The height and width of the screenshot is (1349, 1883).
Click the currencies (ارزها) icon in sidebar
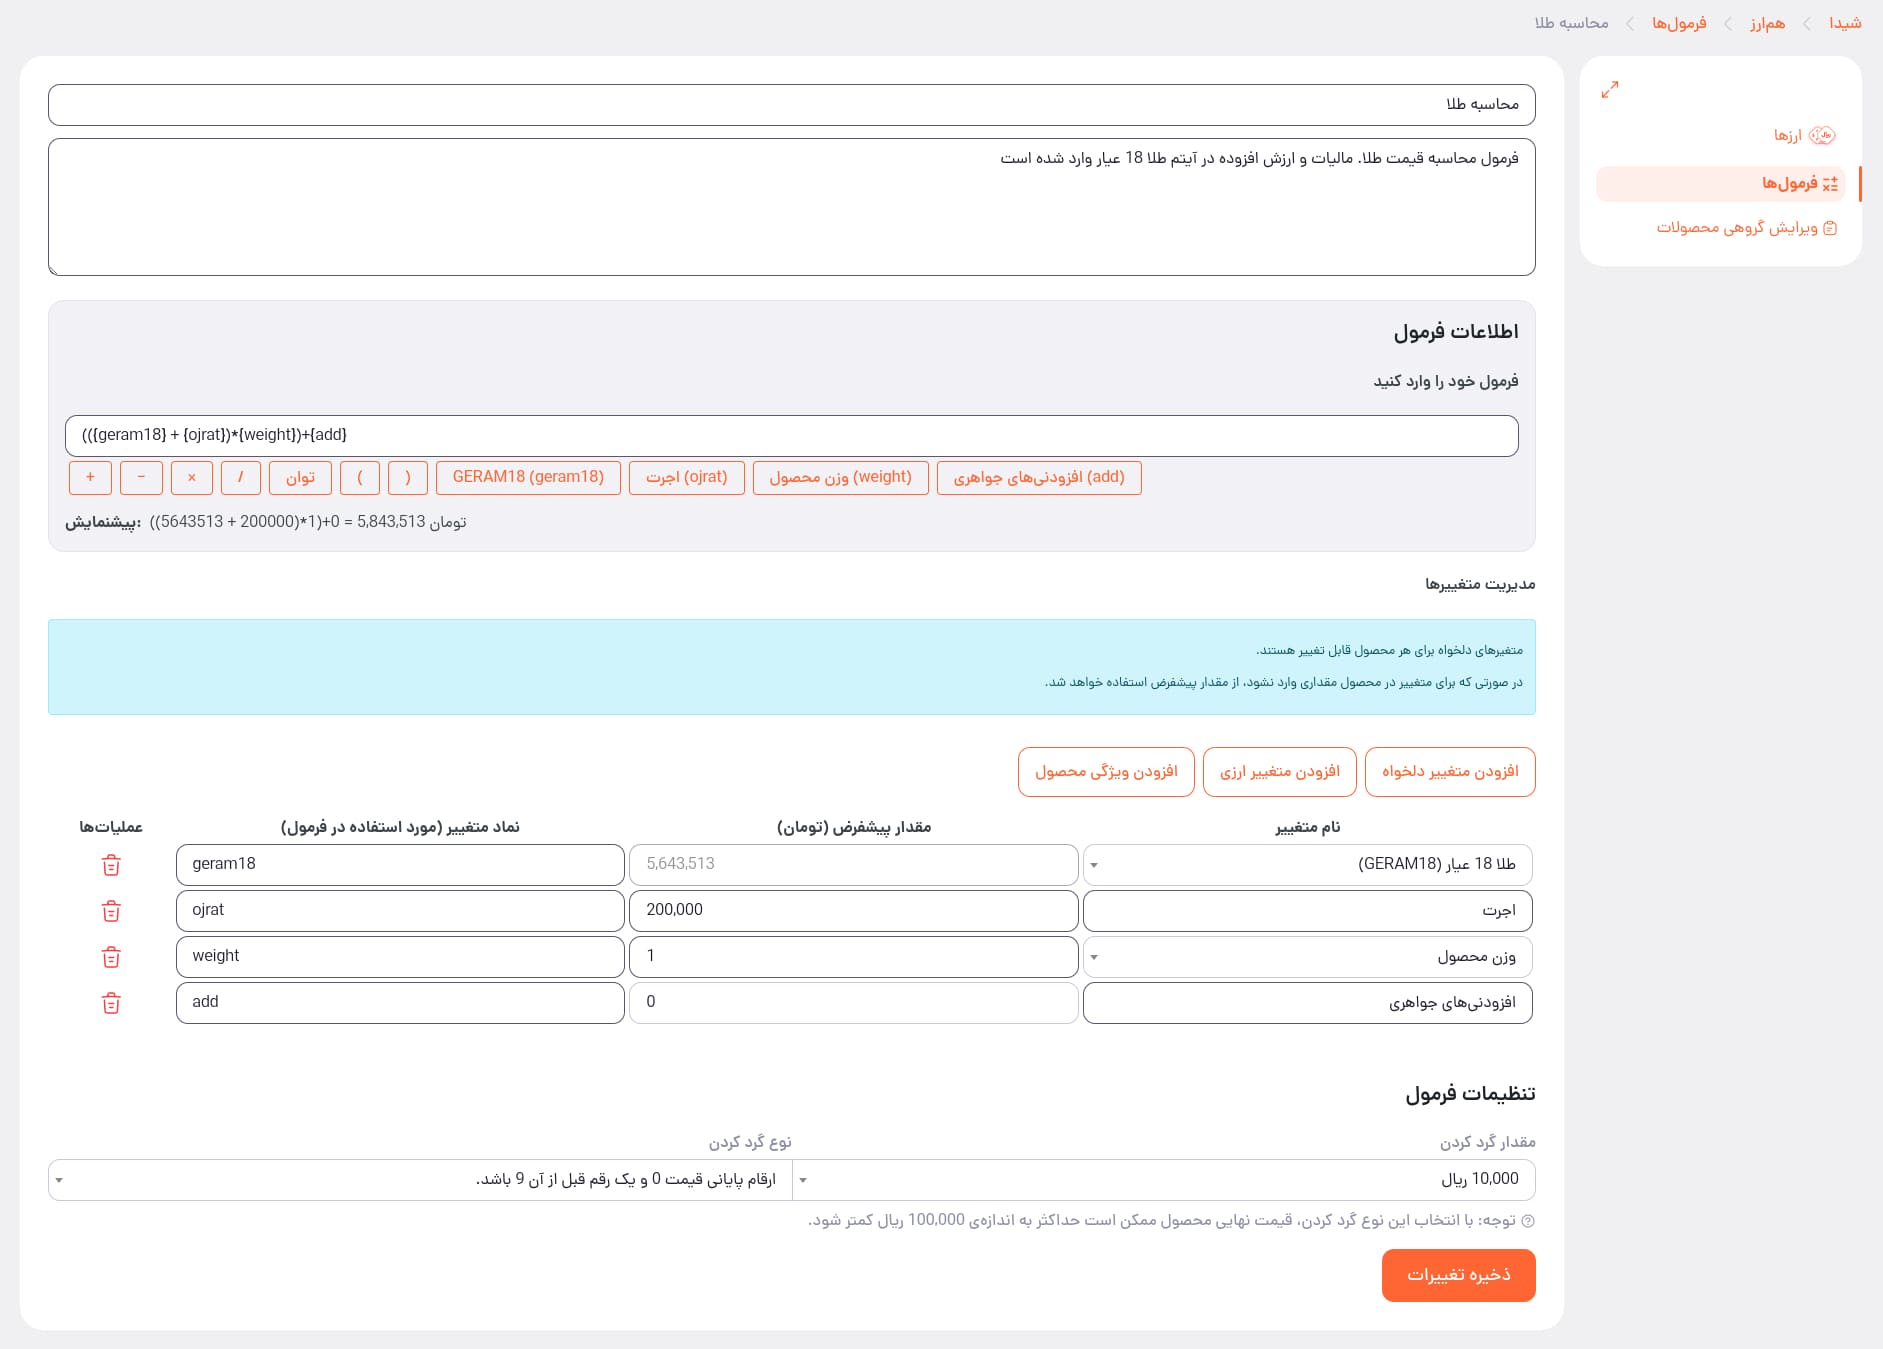point(1823,135)
